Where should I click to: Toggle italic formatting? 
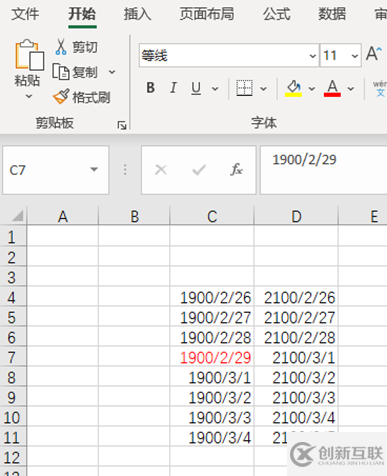pyautogui.click(x=173, y=88)
